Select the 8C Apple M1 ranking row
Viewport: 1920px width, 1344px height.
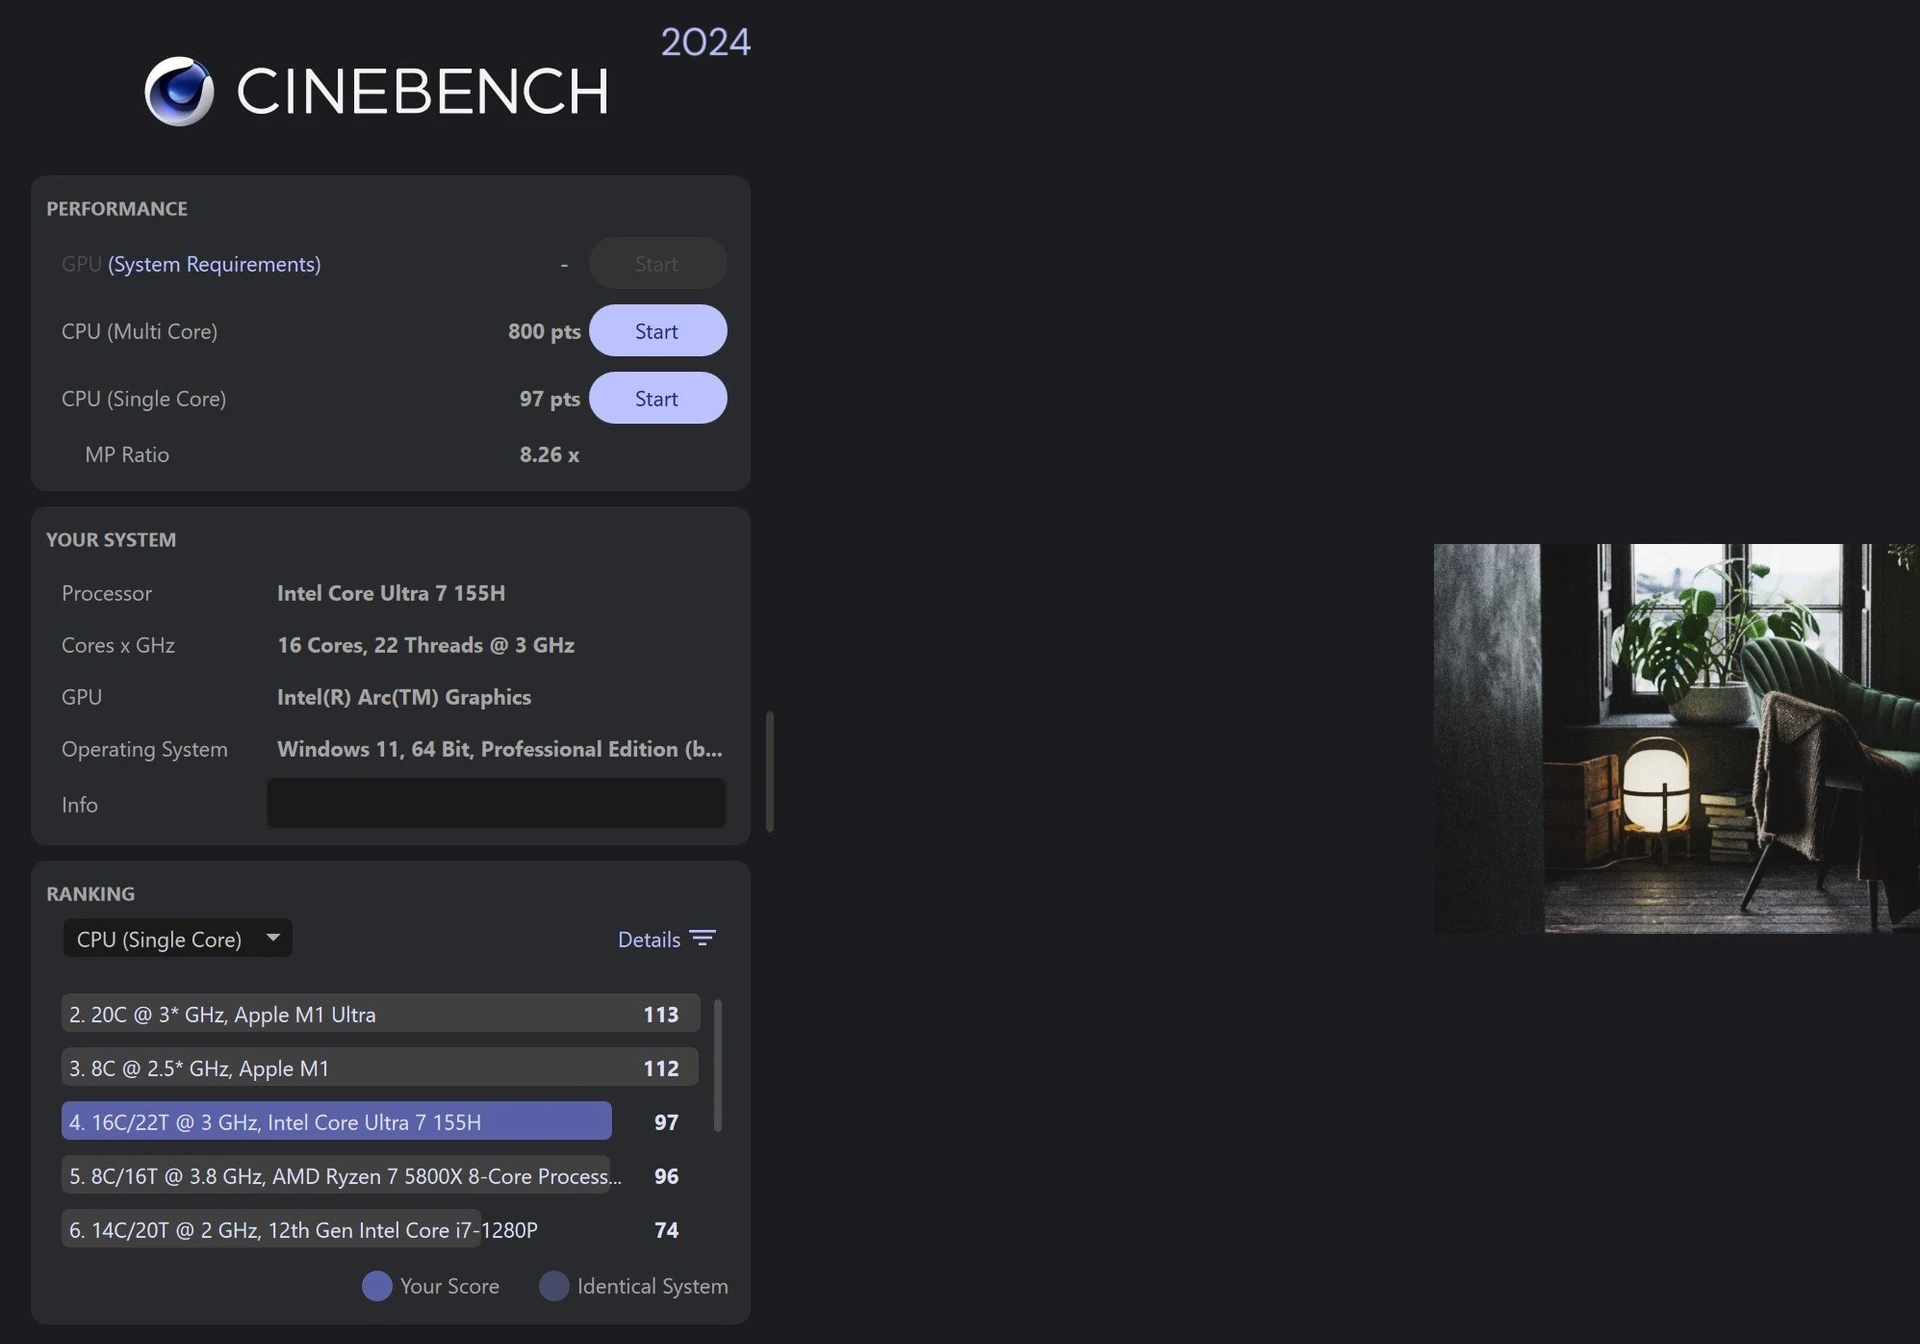pyautogui.click(x=380, y=1067)
